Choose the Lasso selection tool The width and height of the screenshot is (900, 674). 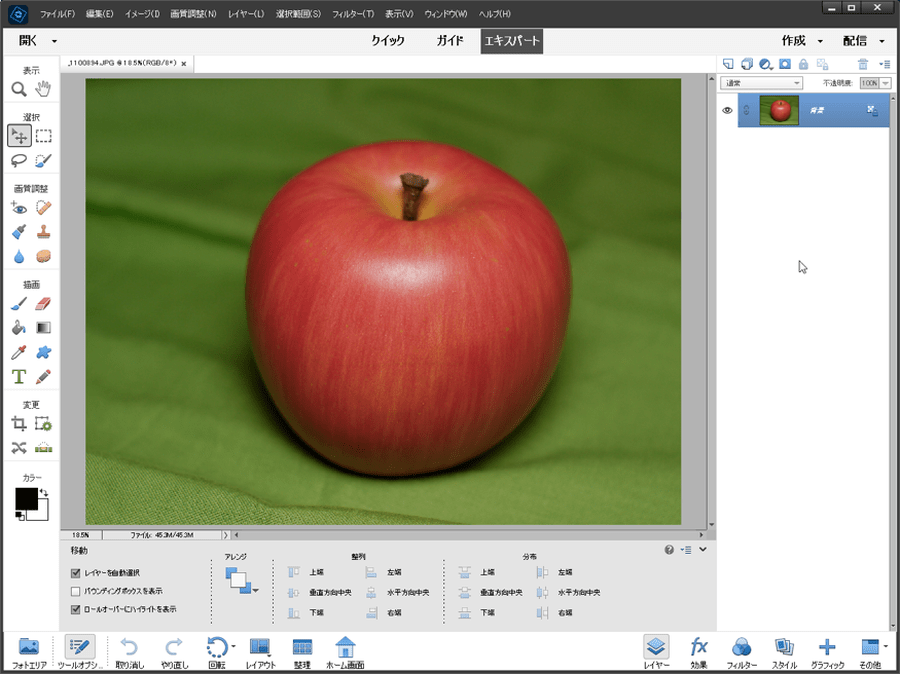(19, 160)
